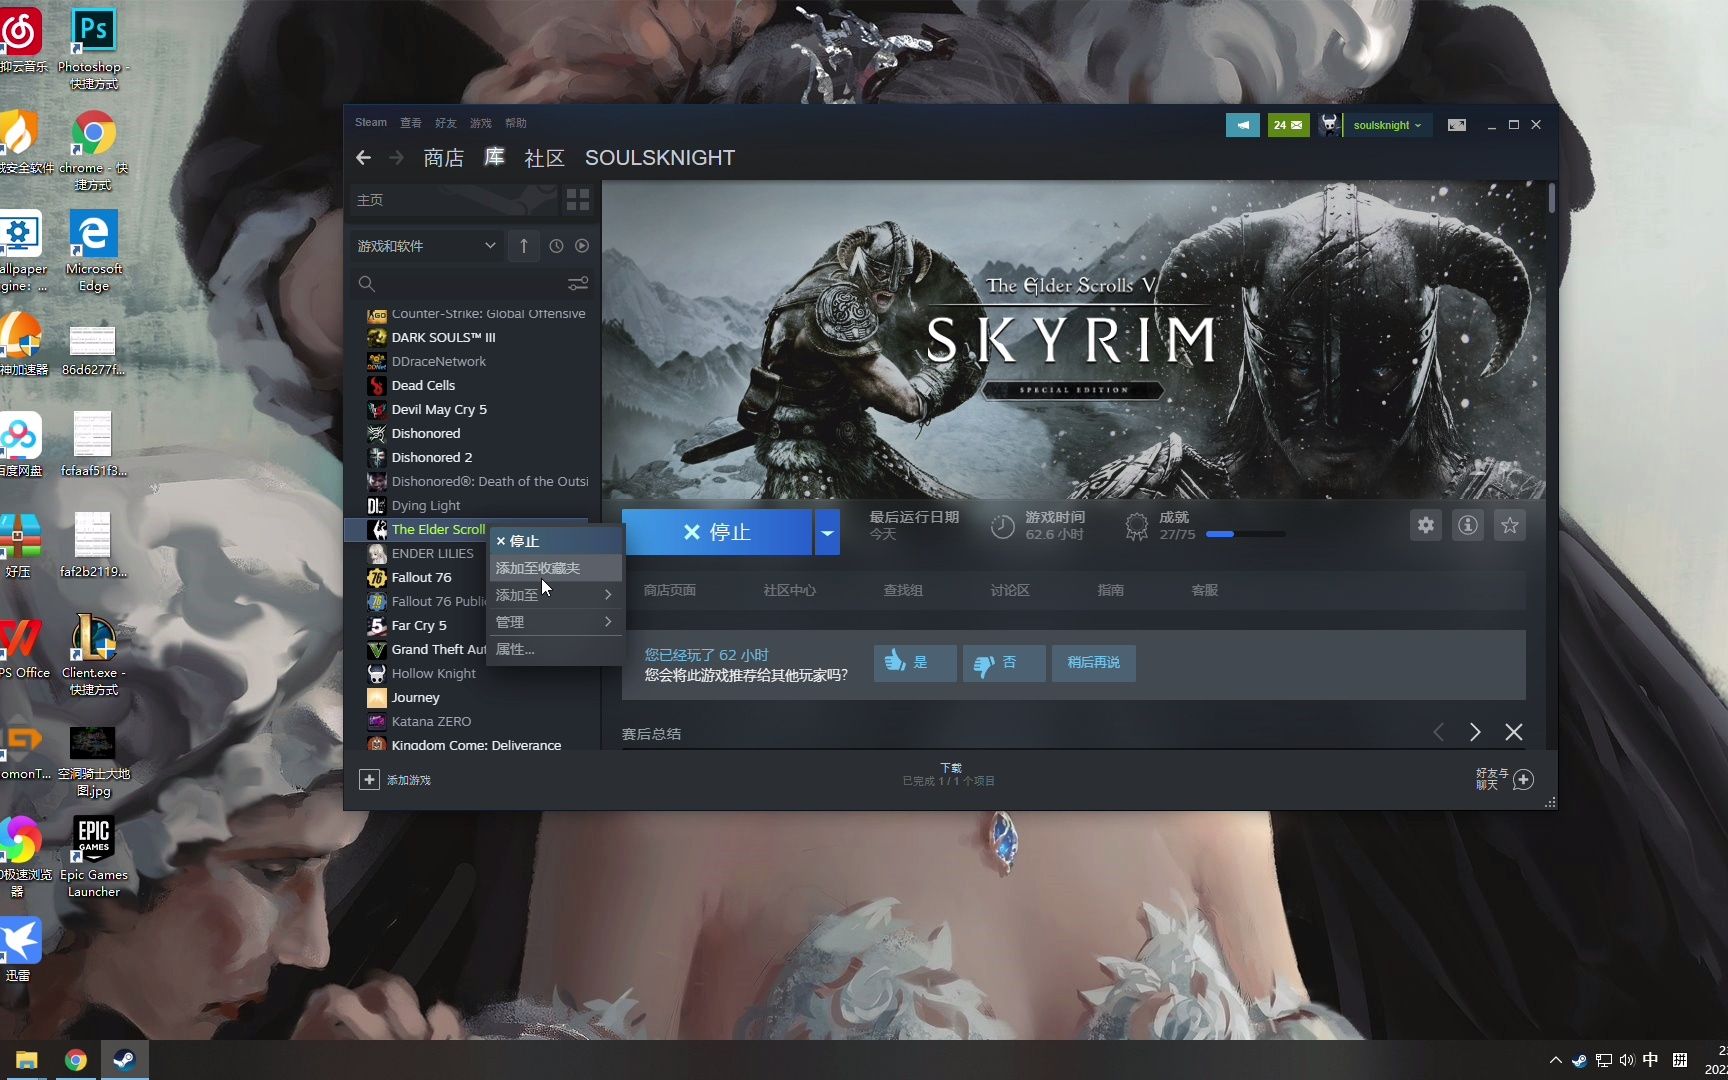Click the add game plus icon
Screen dimensions: 1728x1080
click(x=369, y=780)
